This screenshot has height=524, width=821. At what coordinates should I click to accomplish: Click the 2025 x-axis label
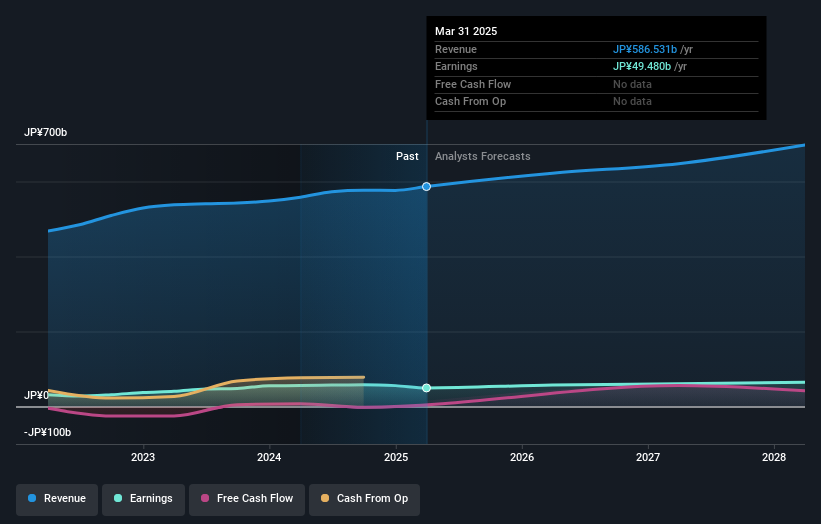(x=396, y=457)
